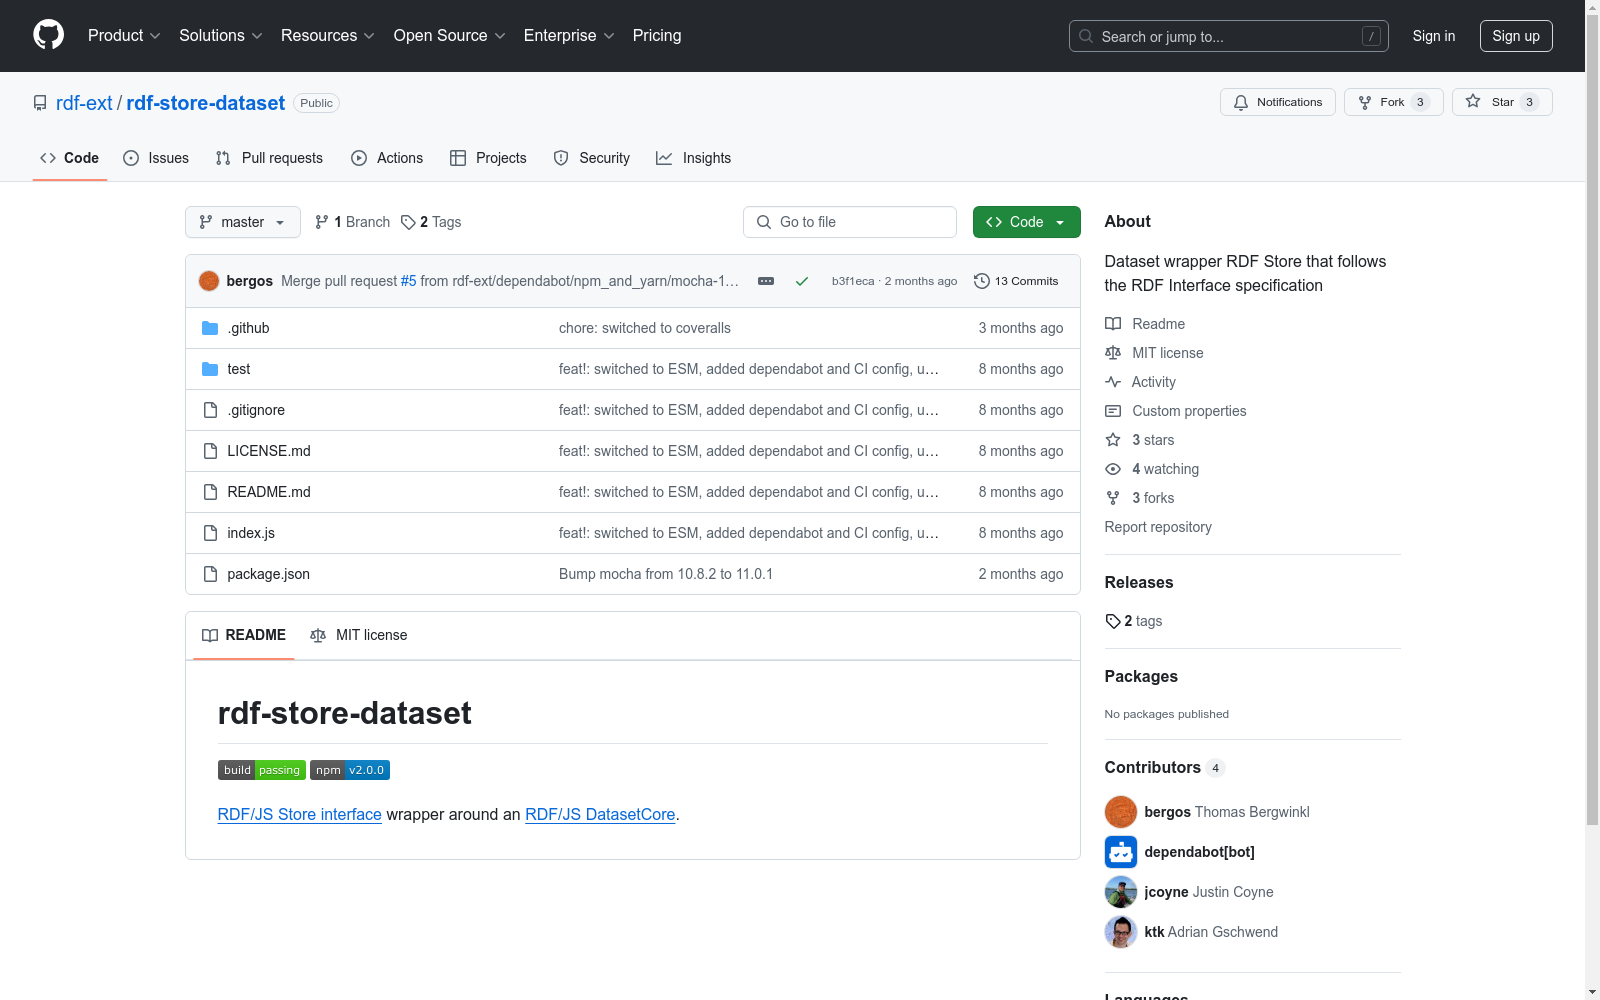Click the .gitignore file icon
Viewport: 1600px width, 1000px height.
click(x=210, y=410)
